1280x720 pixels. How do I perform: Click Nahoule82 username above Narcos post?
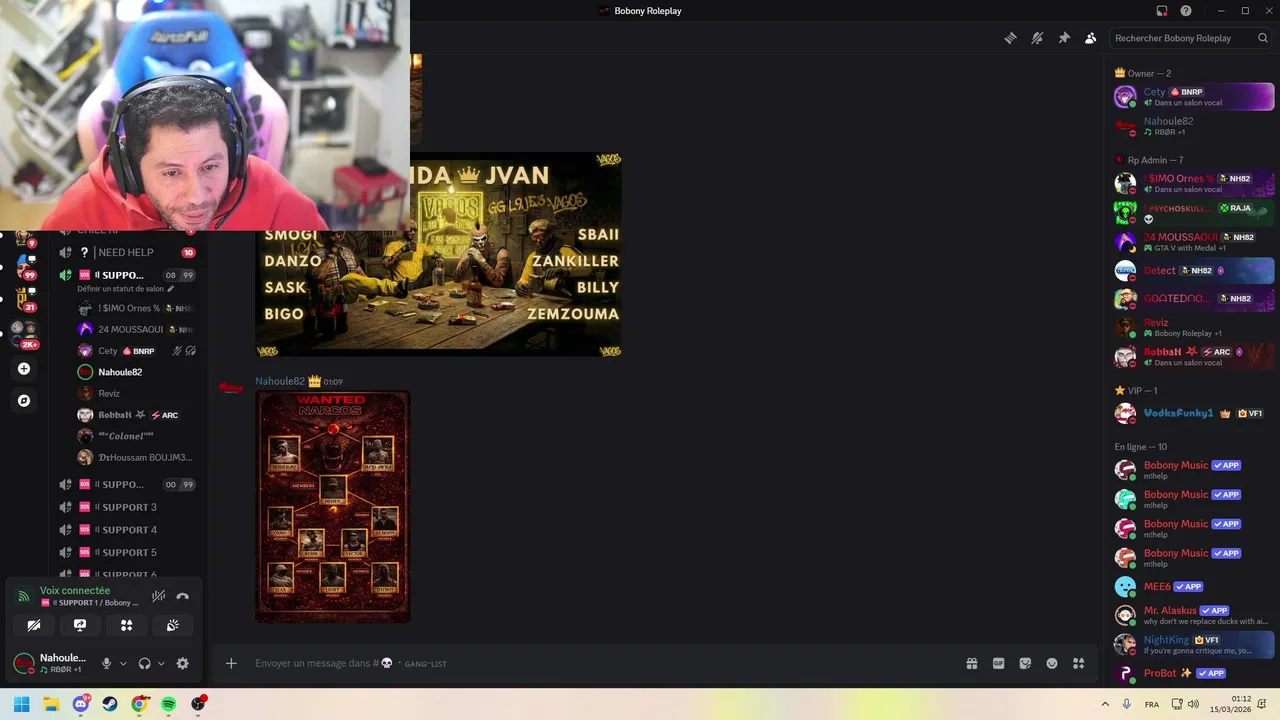[280, 381]
